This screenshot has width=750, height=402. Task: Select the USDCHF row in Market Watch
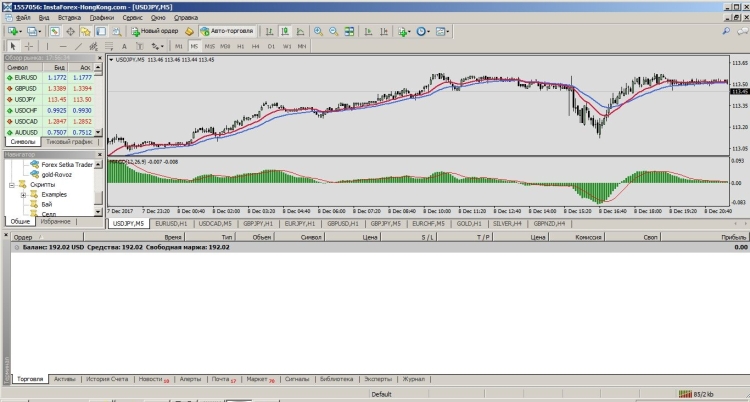(x=50, y=111)
